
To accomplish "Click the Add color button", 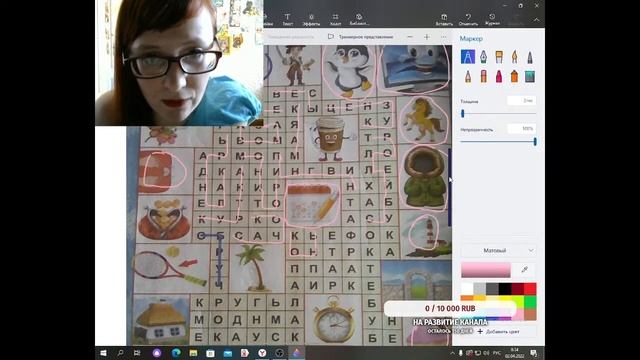I will coord(498,331).
